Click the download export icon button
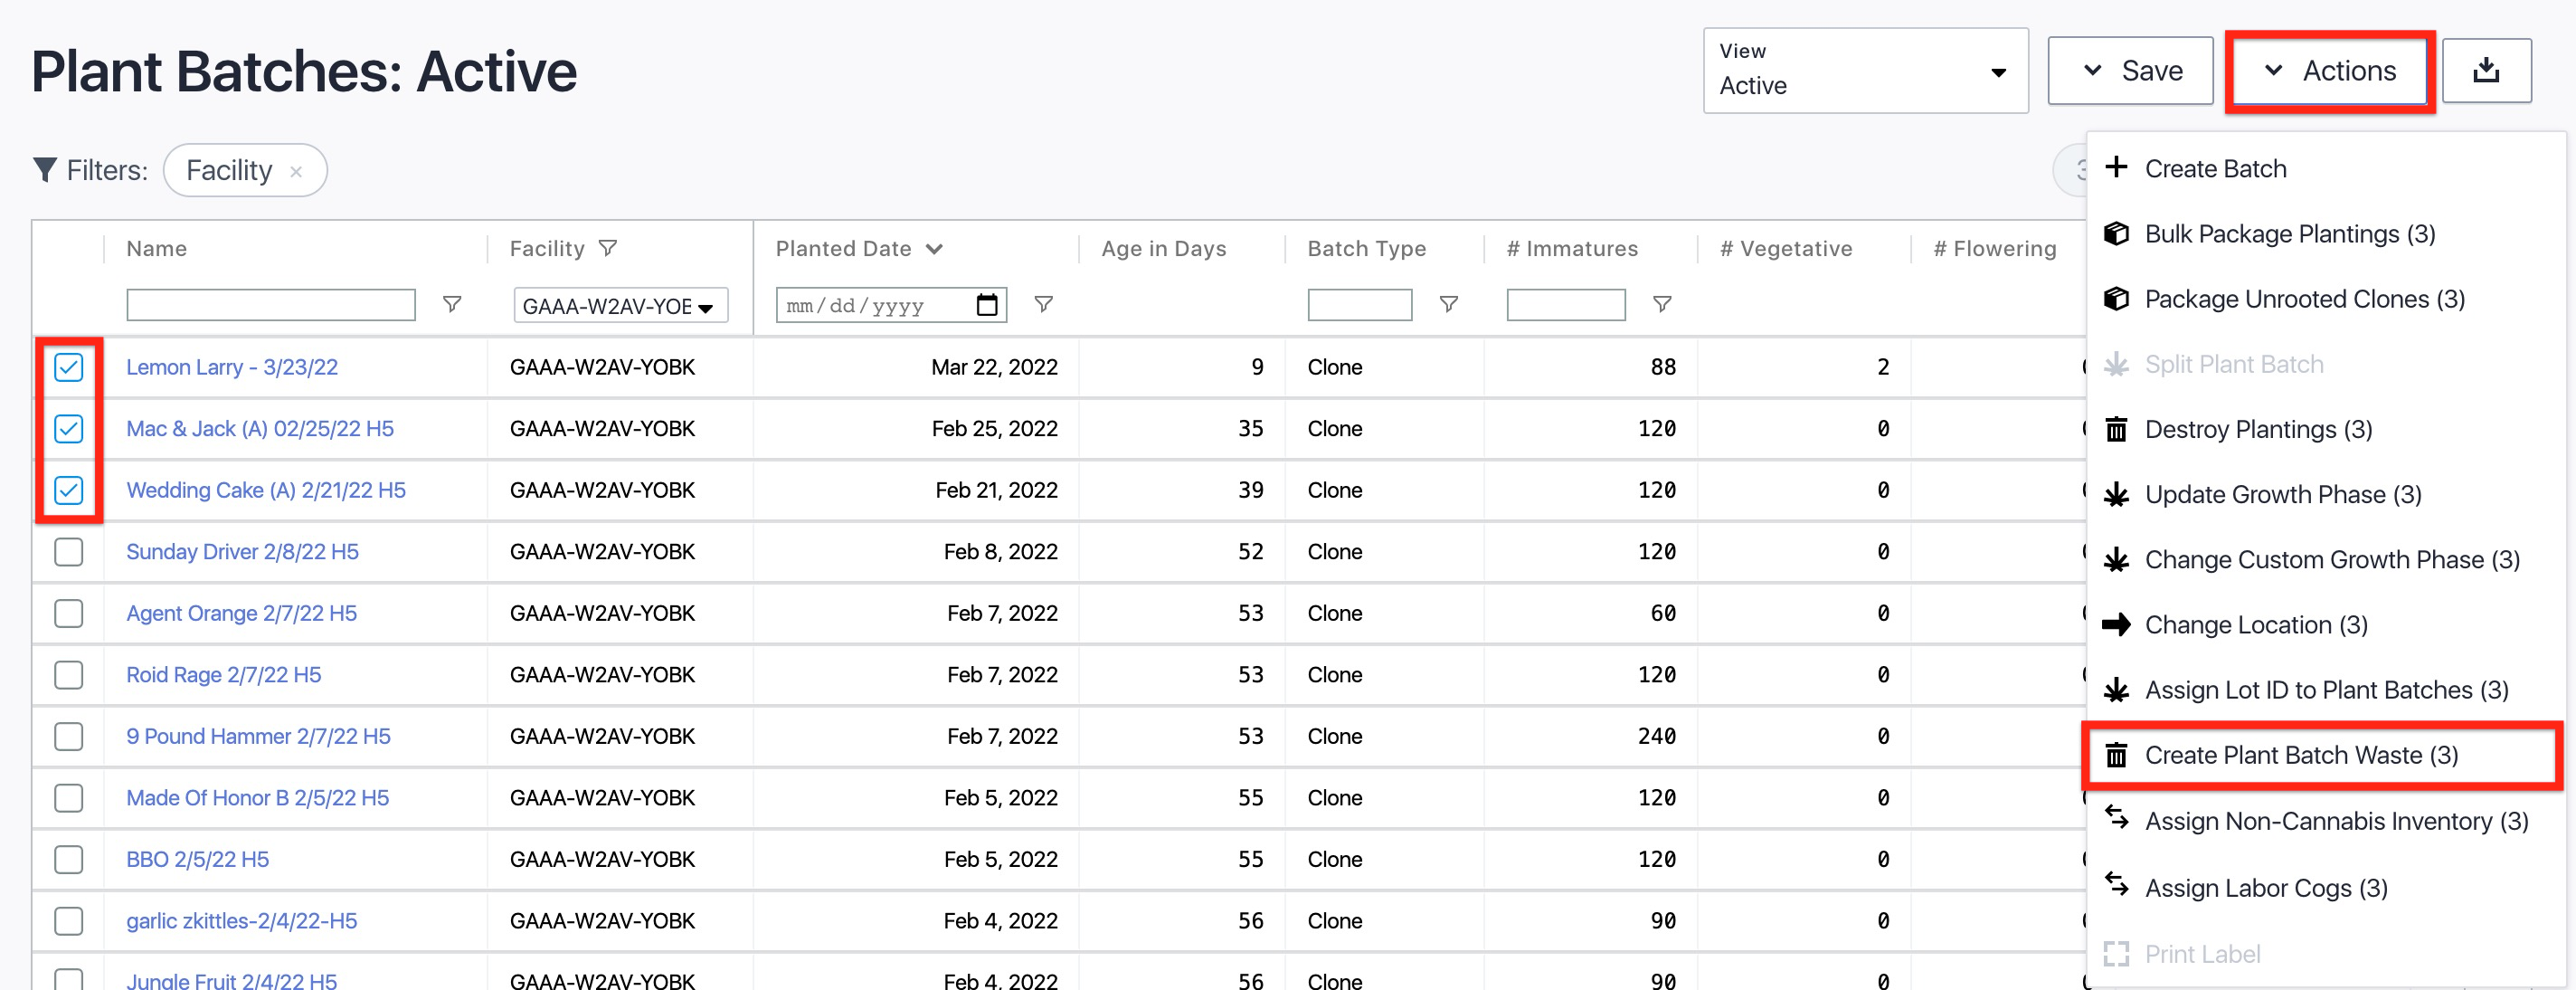The height and width of the screenshot is (990, 2576). point(2486,70)
